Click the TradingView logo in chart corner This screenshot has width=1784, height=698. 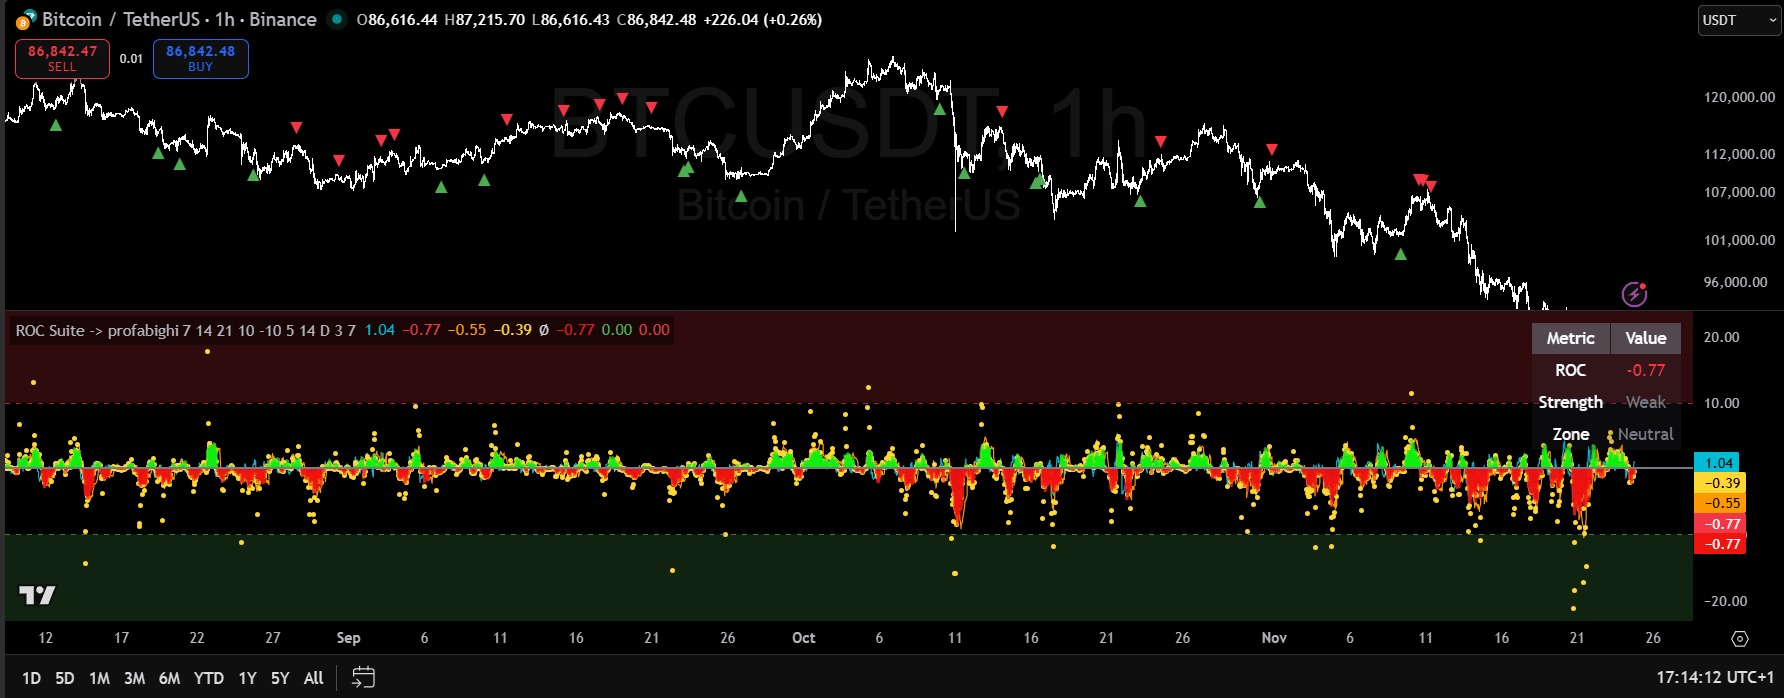37,595
